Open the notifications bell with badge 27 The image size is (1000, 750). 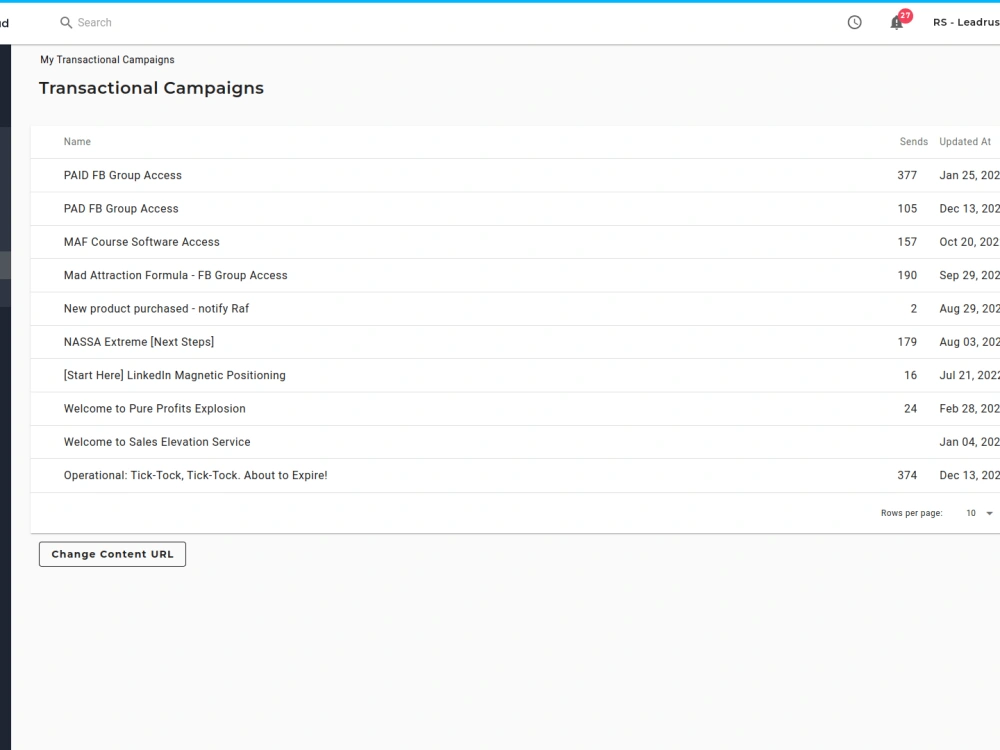click(x=897, y=23)
